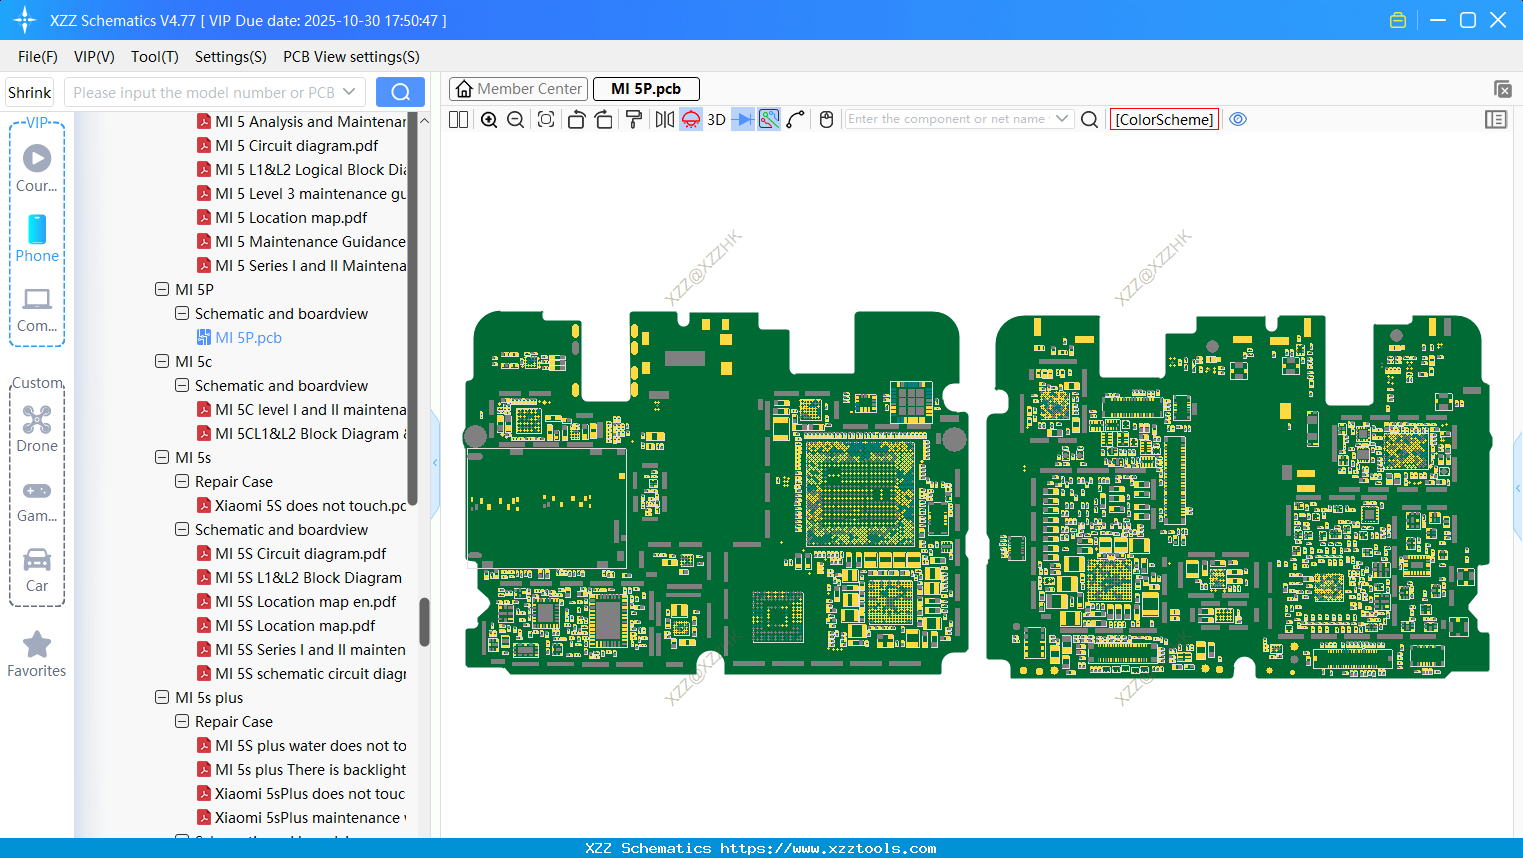Open MI 5 Circuit diagram.pdf
The width and height of the screenshot is (1523, 858).
click(x=296, y=146)
